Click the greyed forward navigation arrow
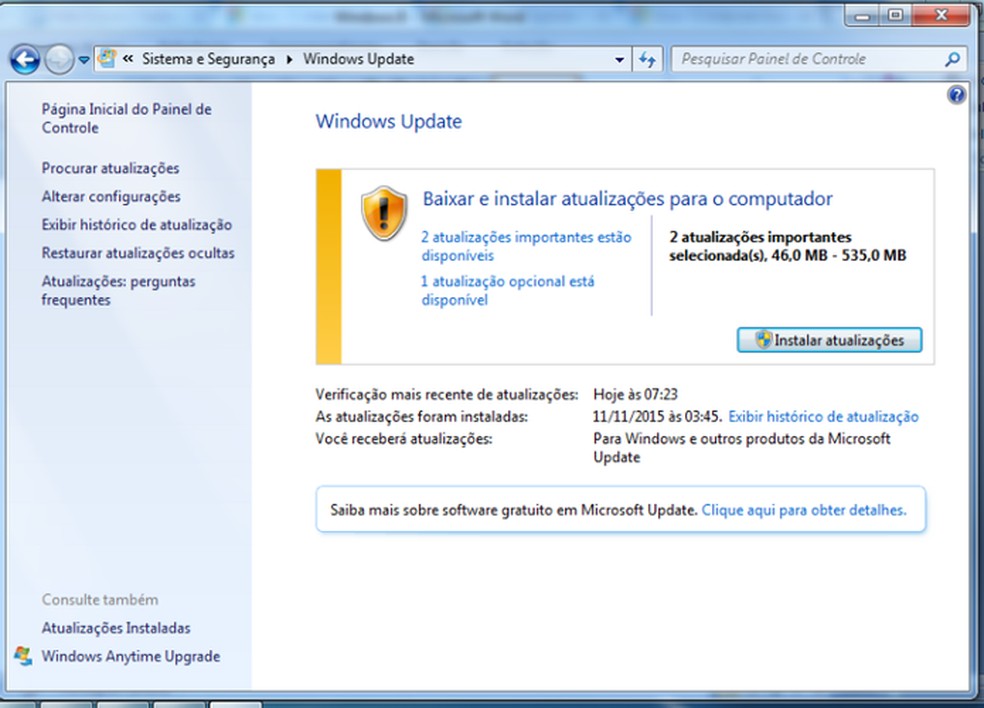The image size is (984, 708). (x=59, y=60)
